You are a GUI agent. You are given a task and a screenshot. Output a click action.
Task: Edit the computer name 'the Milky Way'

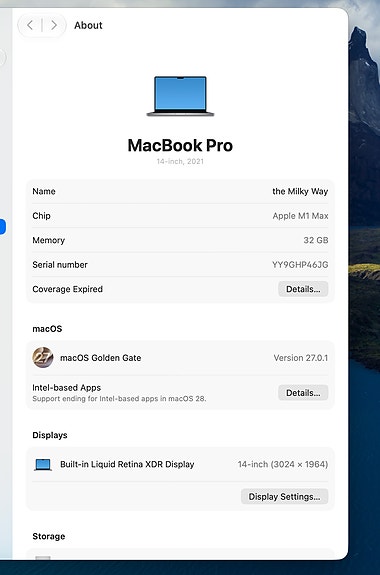click(x=300, y=191)
